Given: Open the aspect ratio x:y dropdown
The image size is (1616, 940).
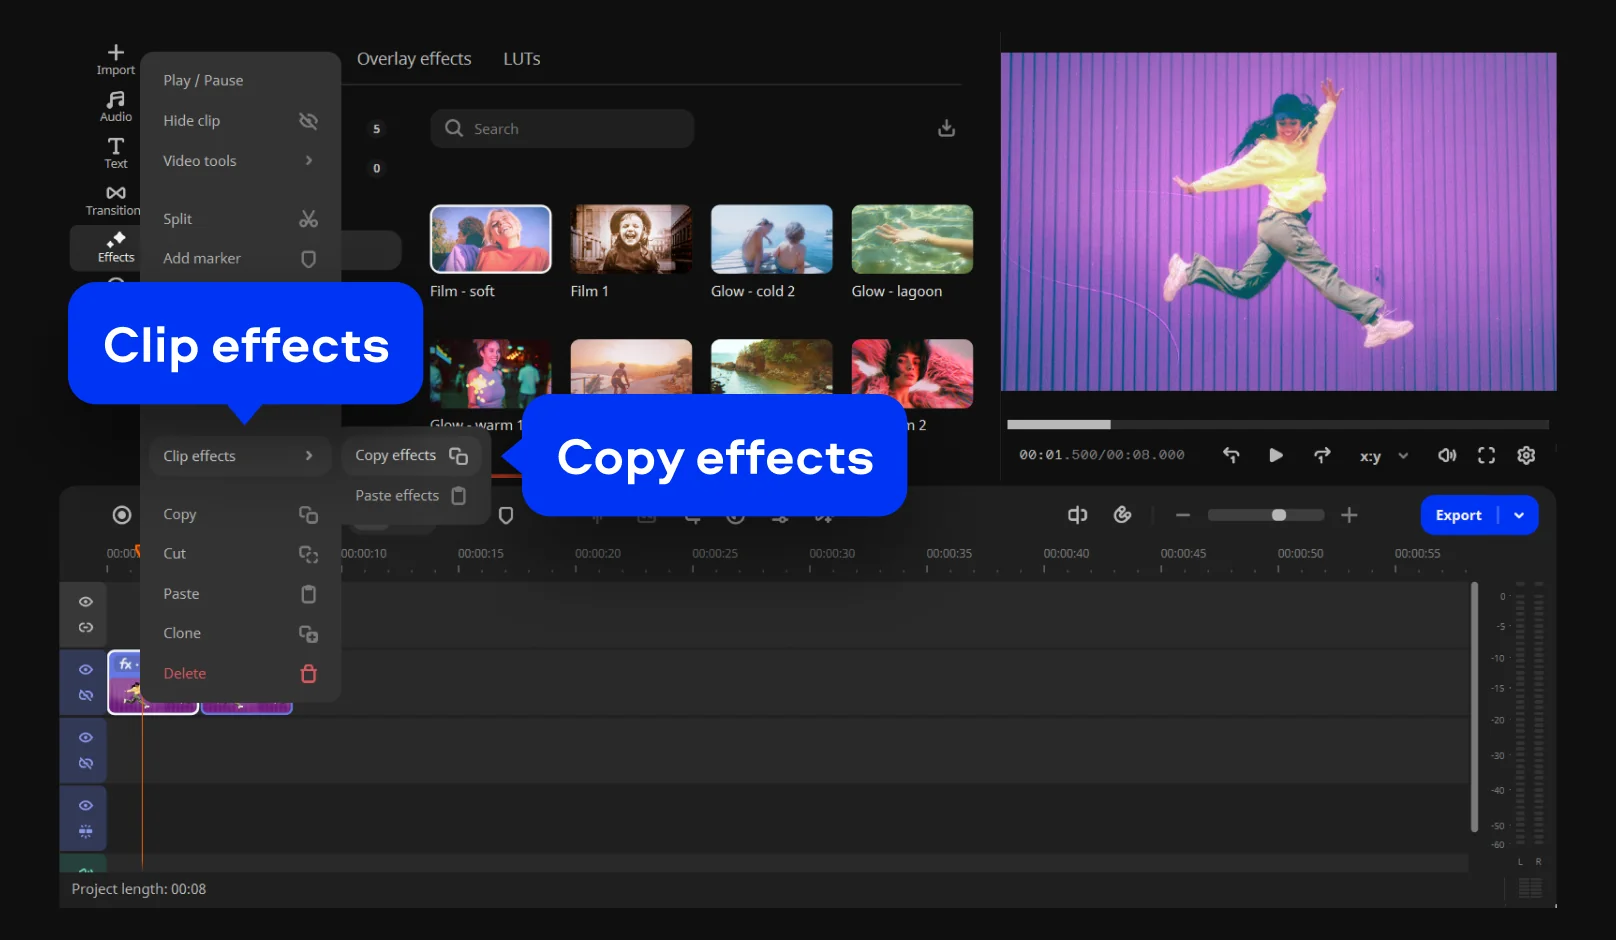Looking at the screenshot, I should 1383,456.
